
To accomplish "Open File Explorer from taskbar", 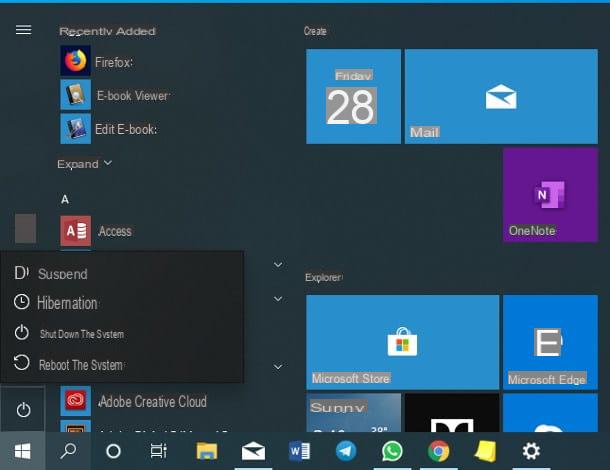I will (207, 451).
